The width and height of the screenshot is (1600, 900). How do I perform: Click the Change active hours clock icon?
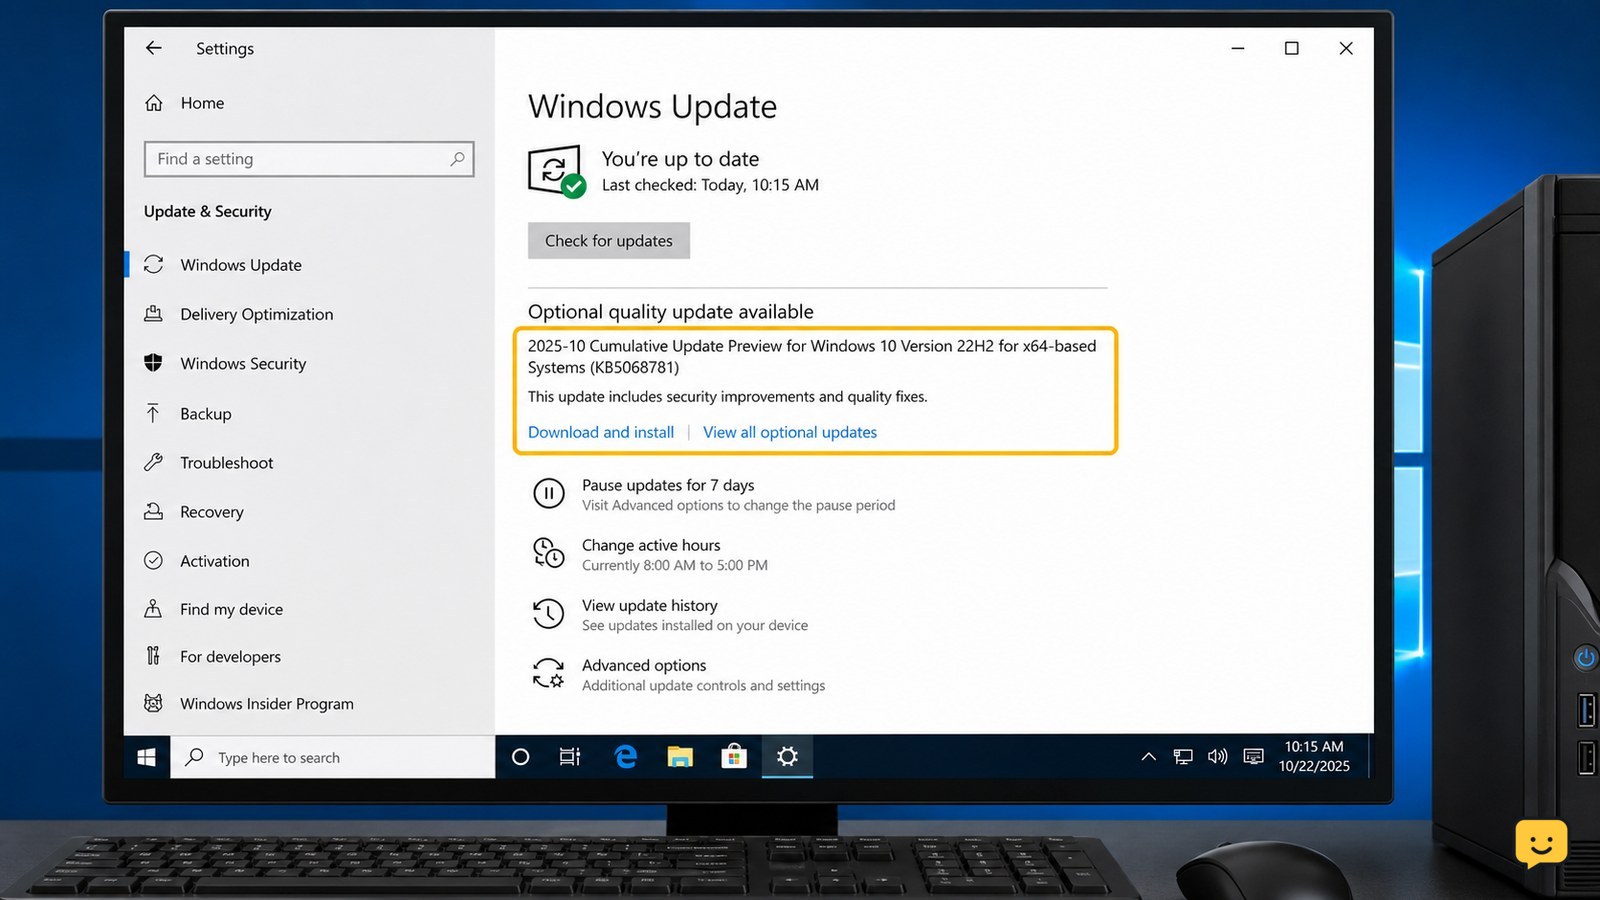pyautogui.click(x=548, y=553)
